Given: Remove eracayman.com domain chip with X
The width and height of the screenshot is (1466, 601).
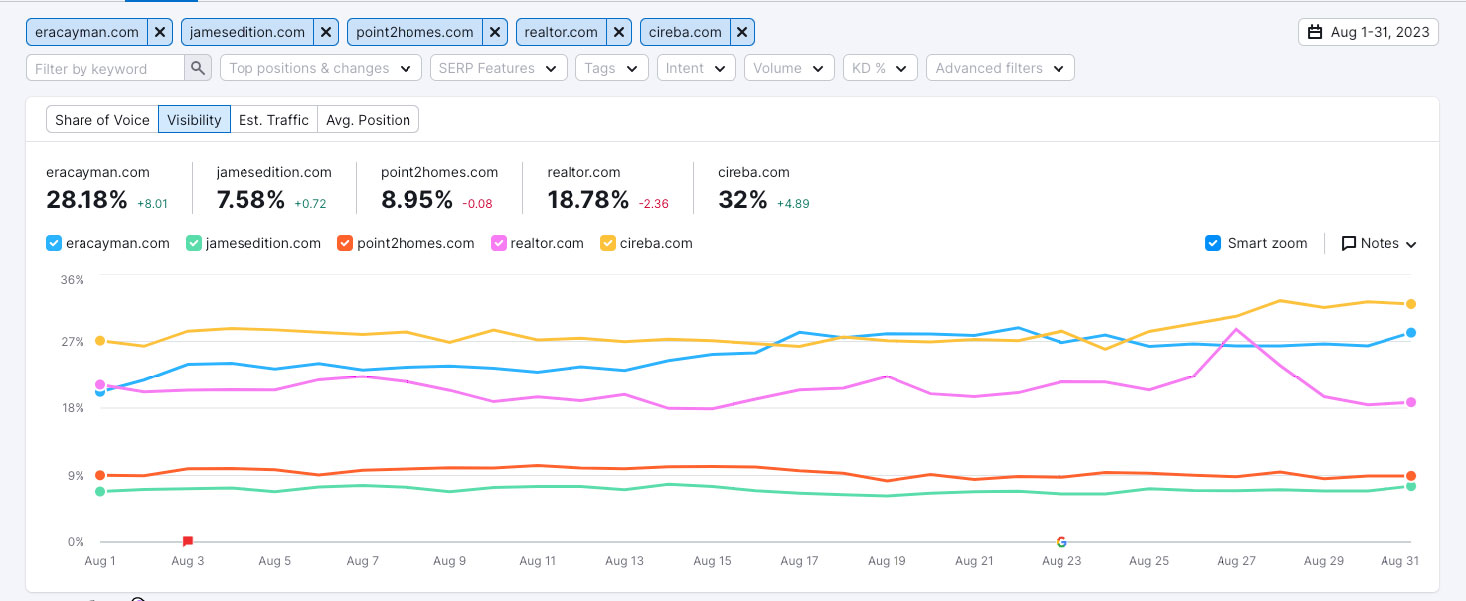Looking at the screenshot, I should [x=160, y=32].
